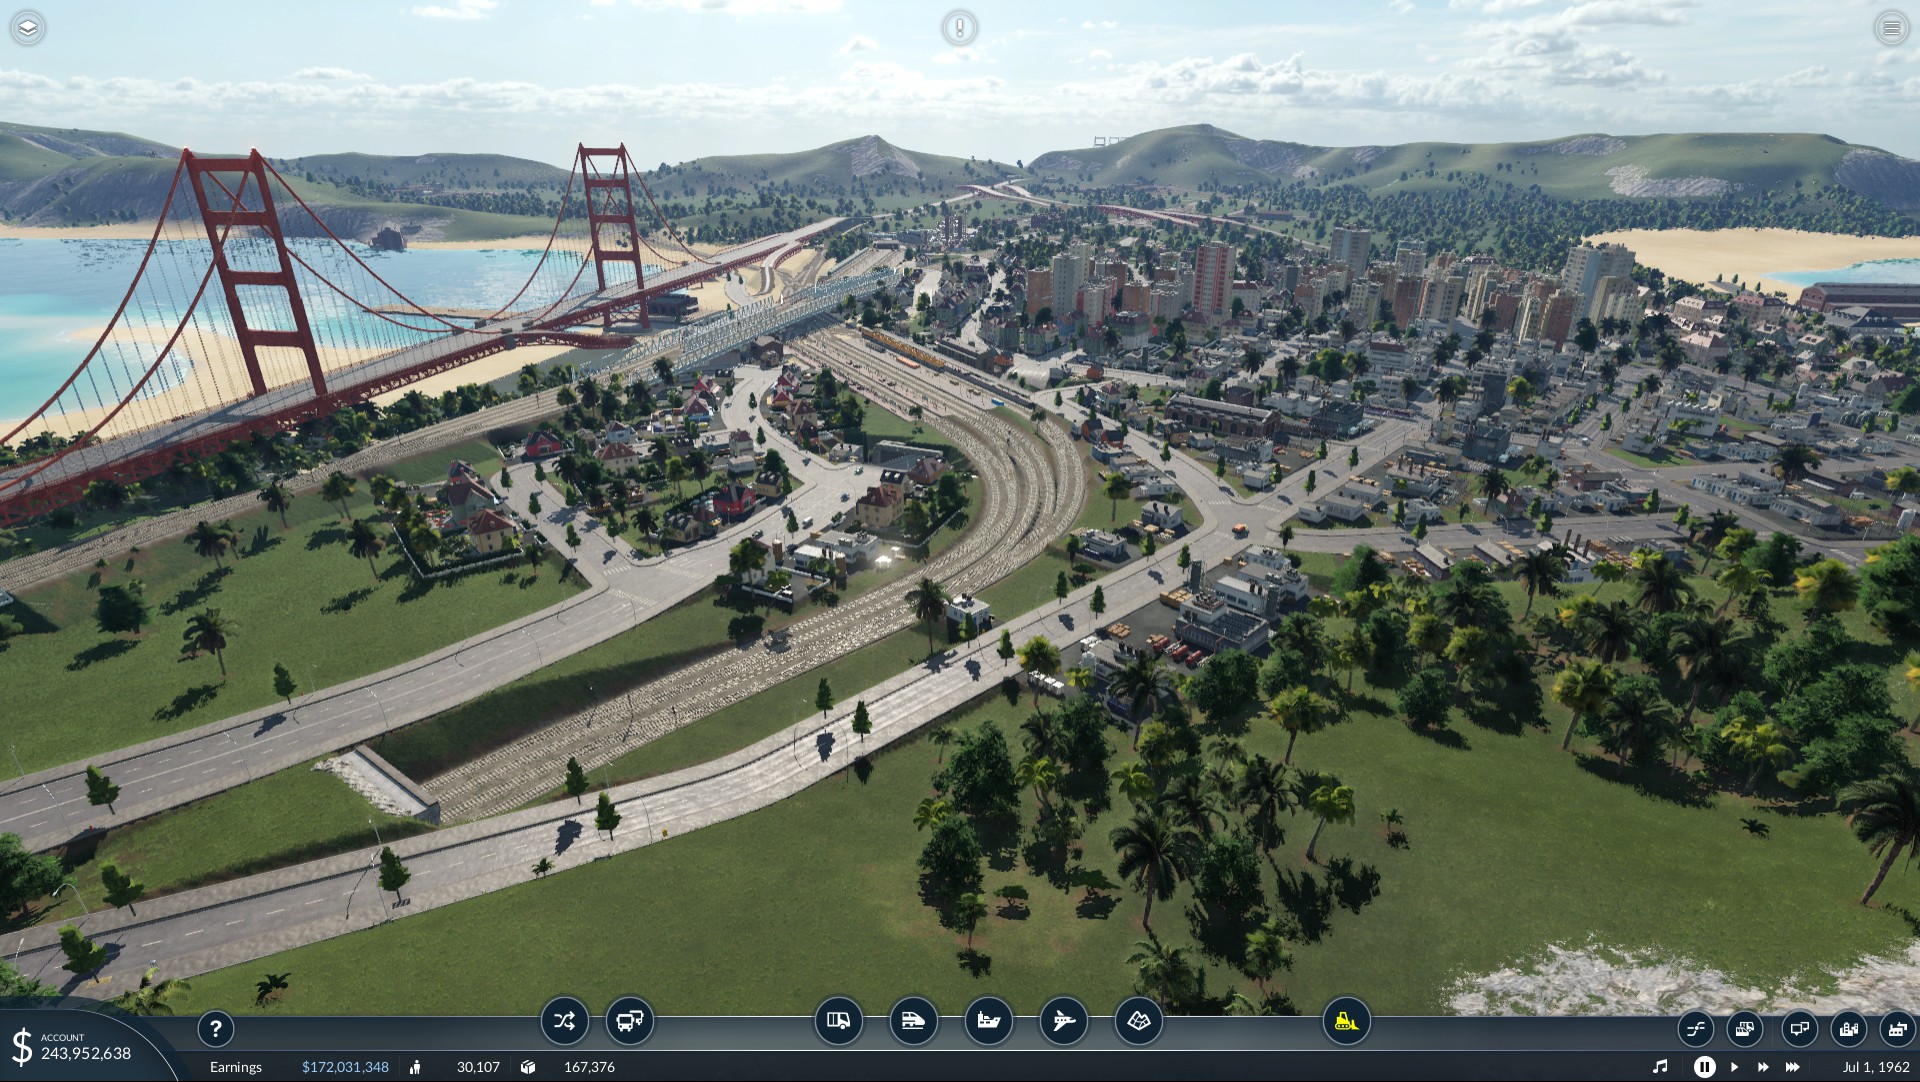Activate the yellow bulldozer tool
Viewport: 1920px width, 1082px height.
pos(1346,1021)
